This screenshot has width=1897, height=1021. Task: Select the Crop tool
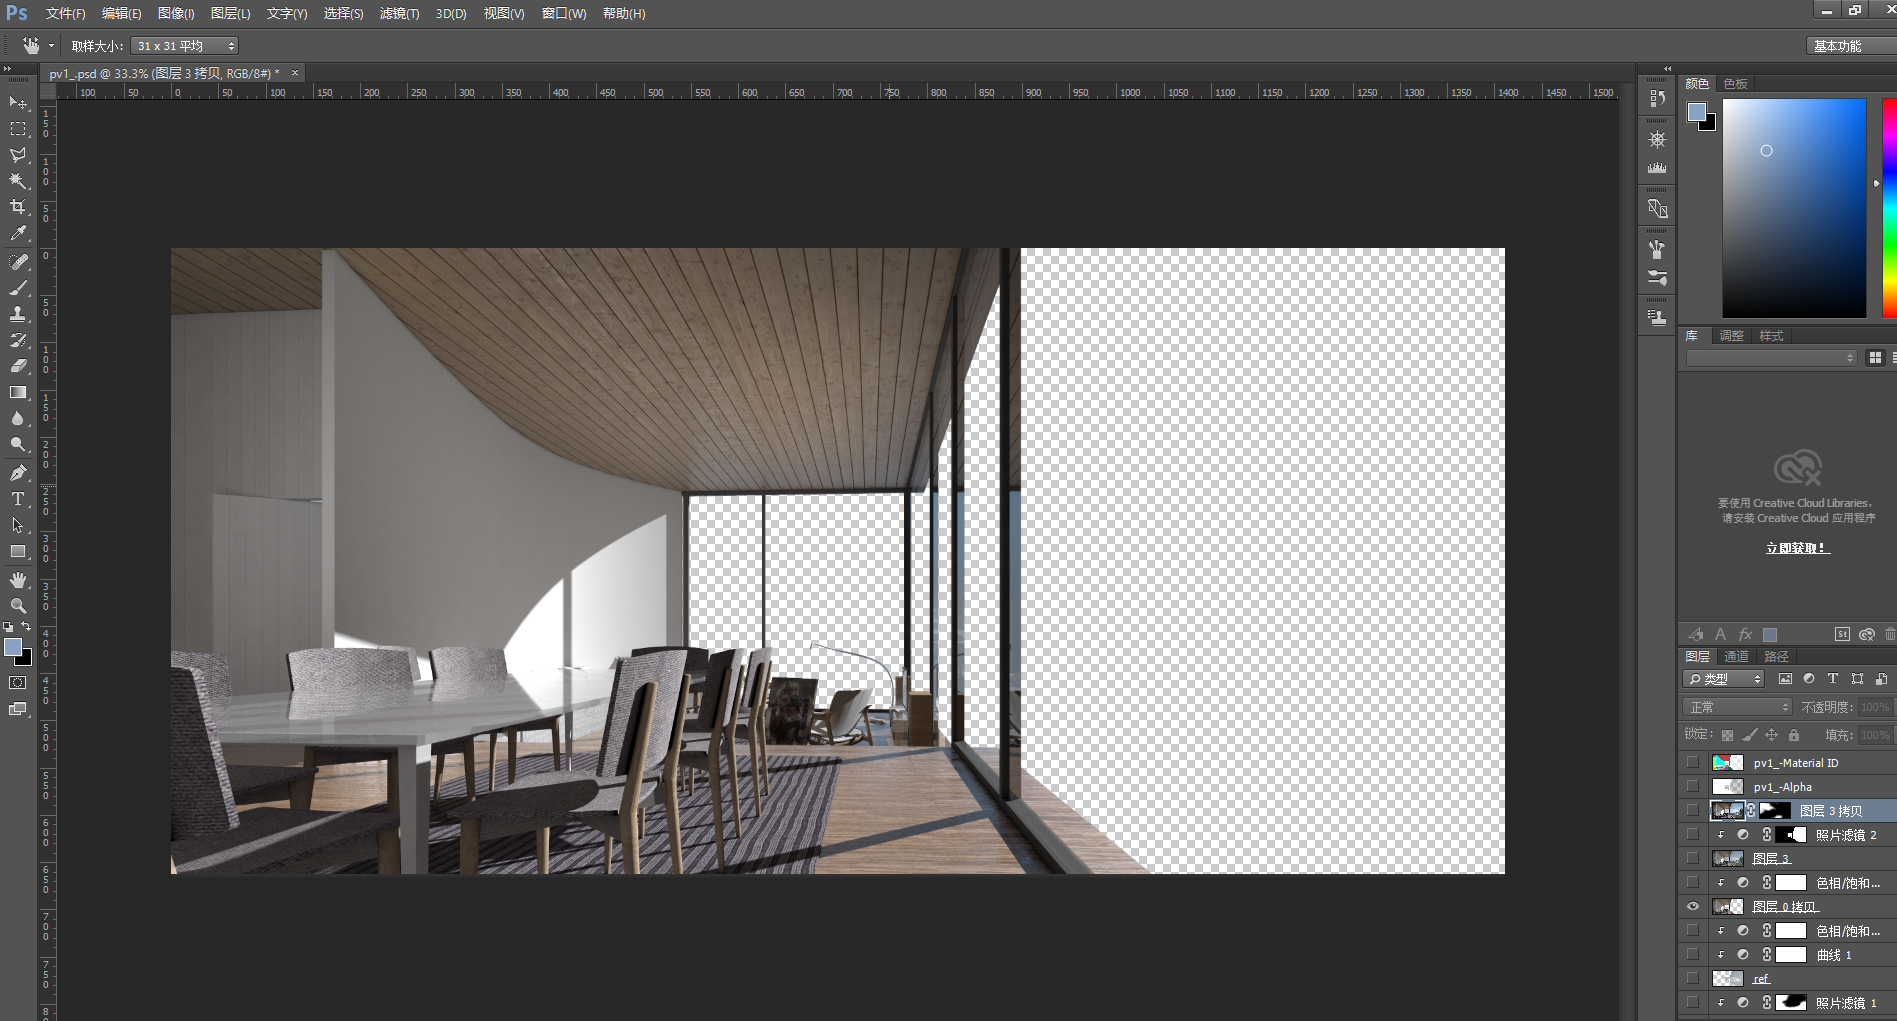[18, 207]
